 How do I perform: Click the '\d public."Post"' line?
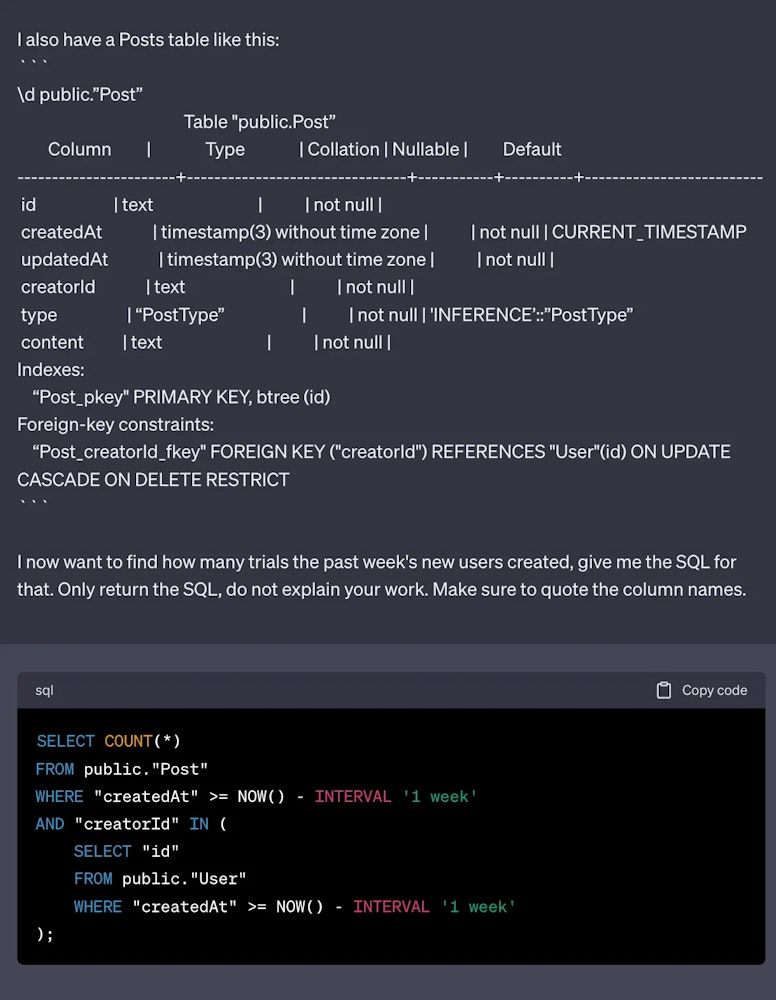pos(80,94)
